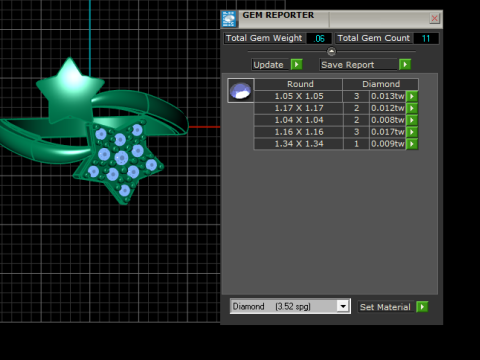Click green arrow for 0.017tw row
480x360 pixels.
click(x=412, y=132)
